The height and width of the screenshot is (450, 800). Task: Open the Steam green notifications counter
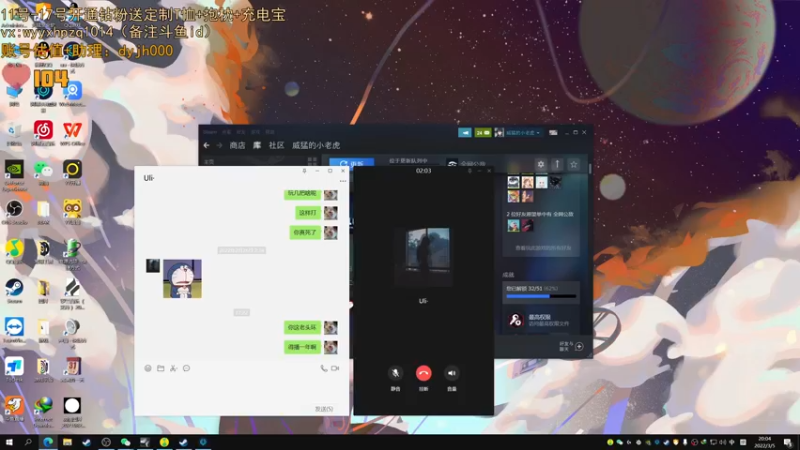[x=483, y=133]
